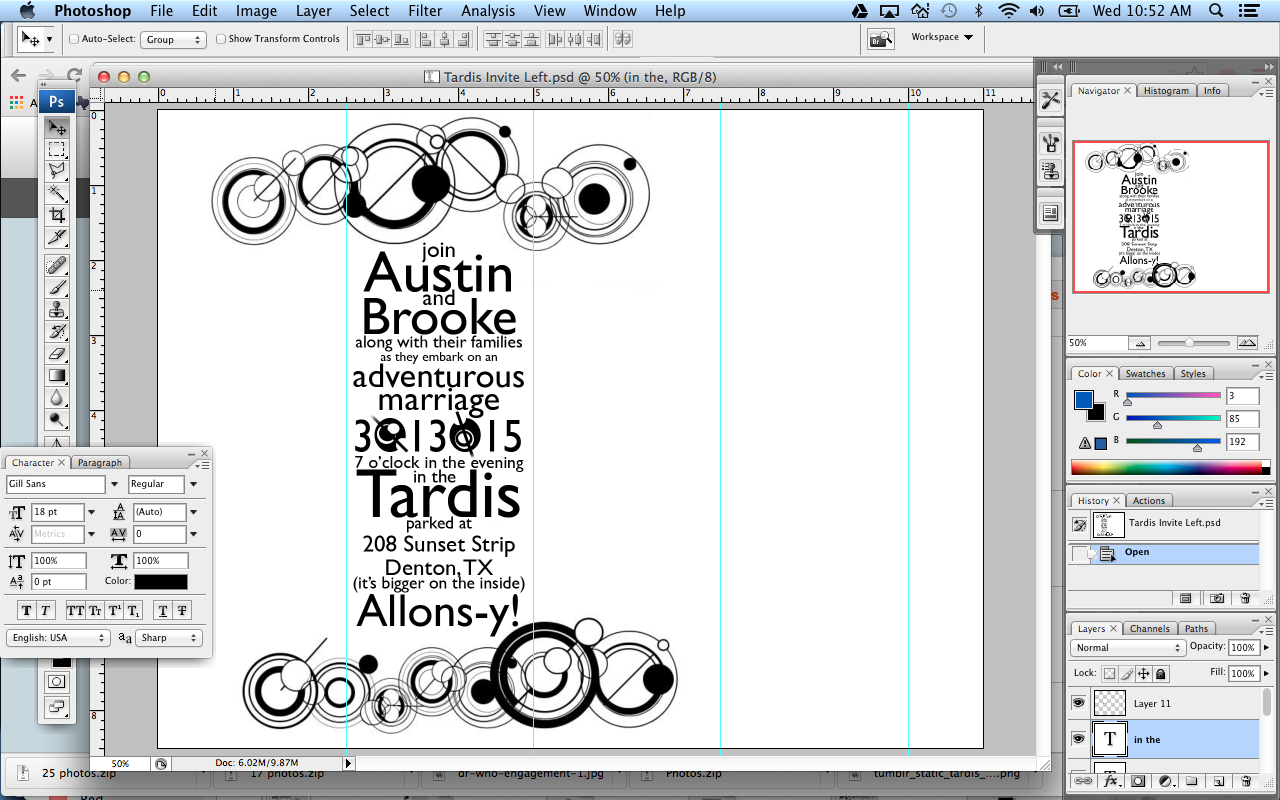Switch to the Channels tab
Viewport: 1280px width, 800px height.
(x=1149, y=628)
